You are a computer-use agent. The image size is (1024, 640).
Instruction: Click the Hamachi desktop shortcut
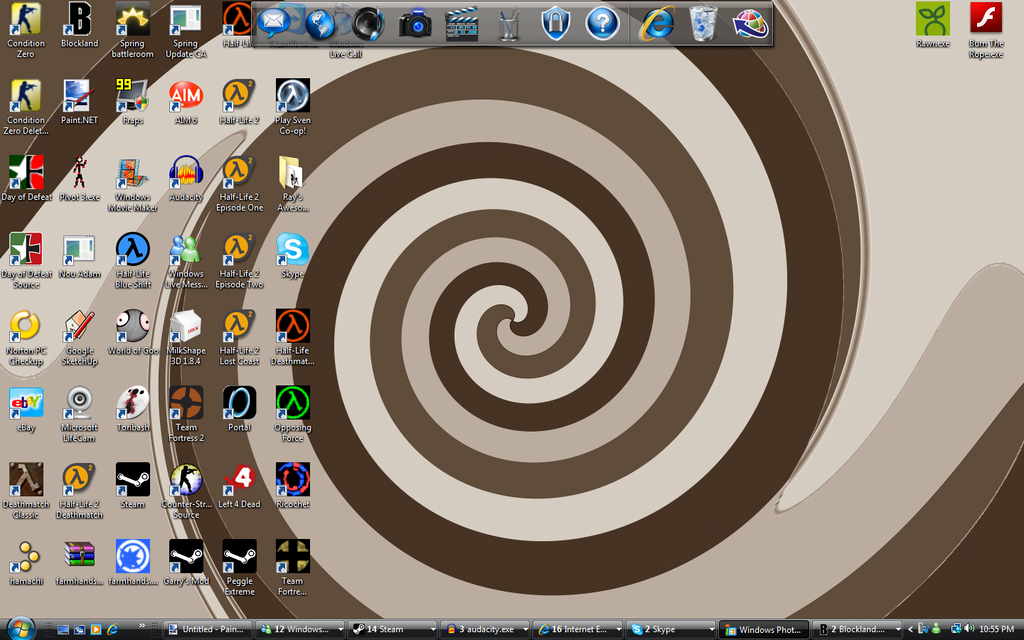click(26, 563)
